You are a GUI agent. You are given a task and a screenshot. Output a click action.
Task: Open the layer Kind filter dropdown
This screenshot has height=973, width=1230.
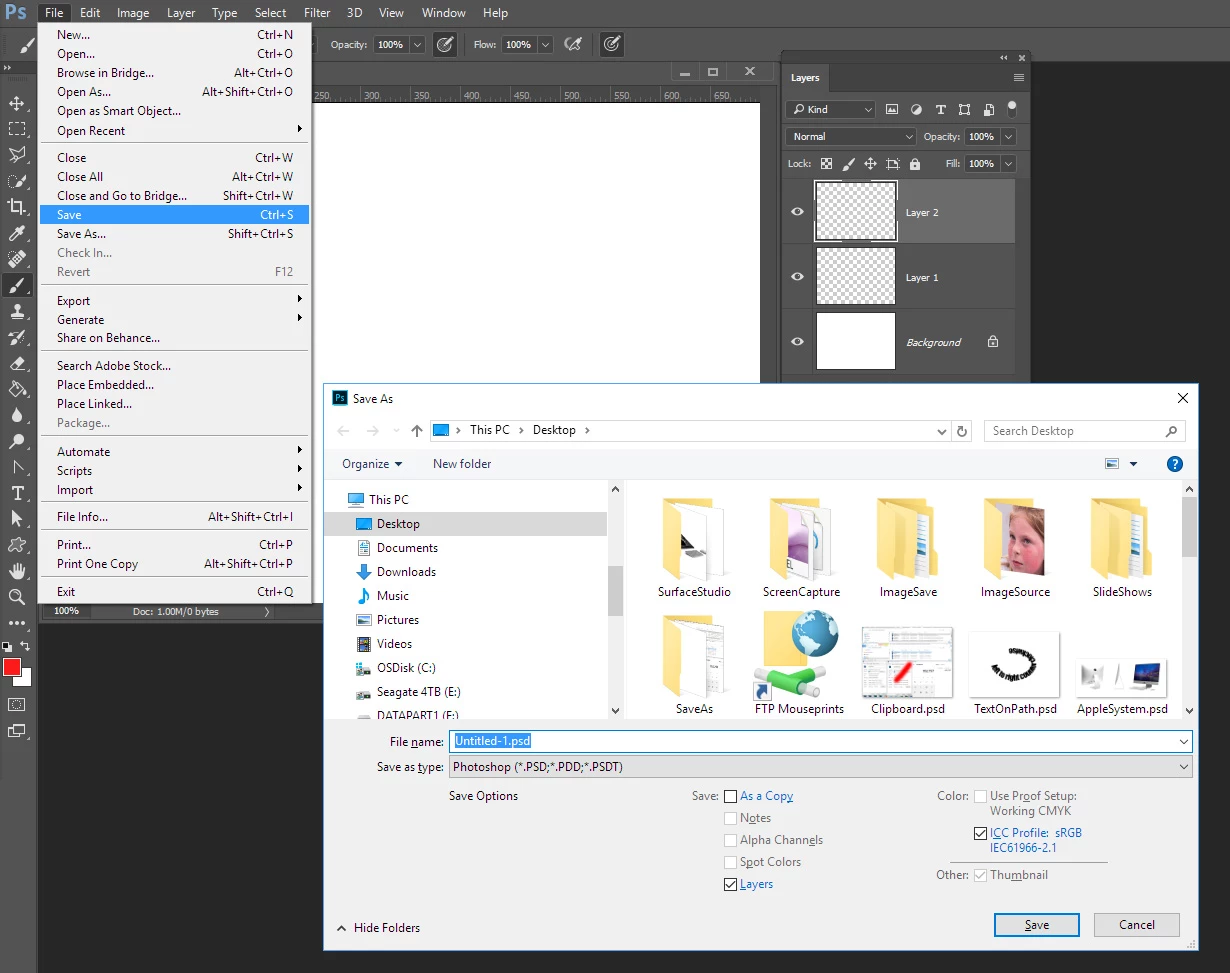pos(830,109)
